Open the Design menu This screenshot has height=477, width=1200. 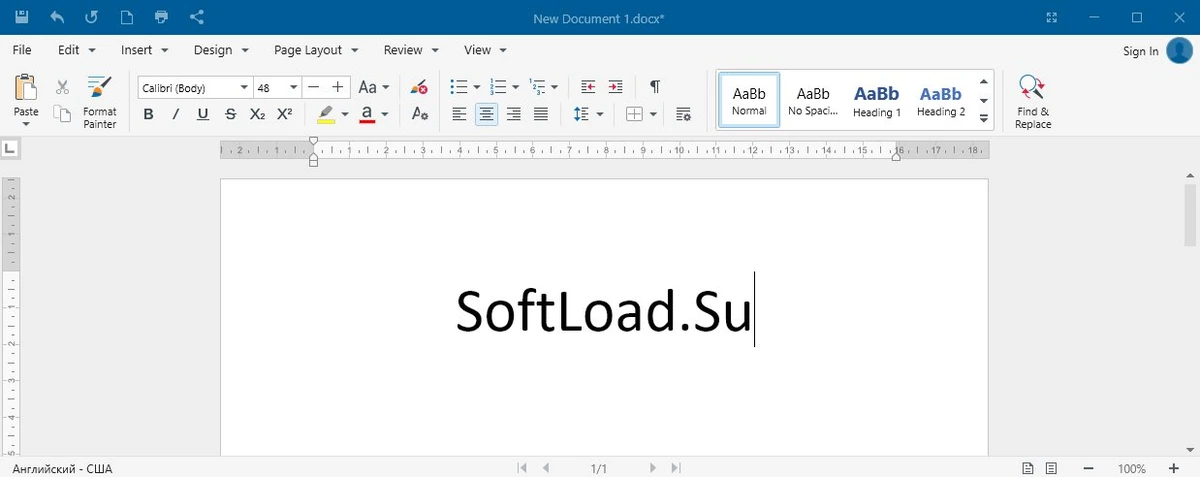(x=221, y=50)
